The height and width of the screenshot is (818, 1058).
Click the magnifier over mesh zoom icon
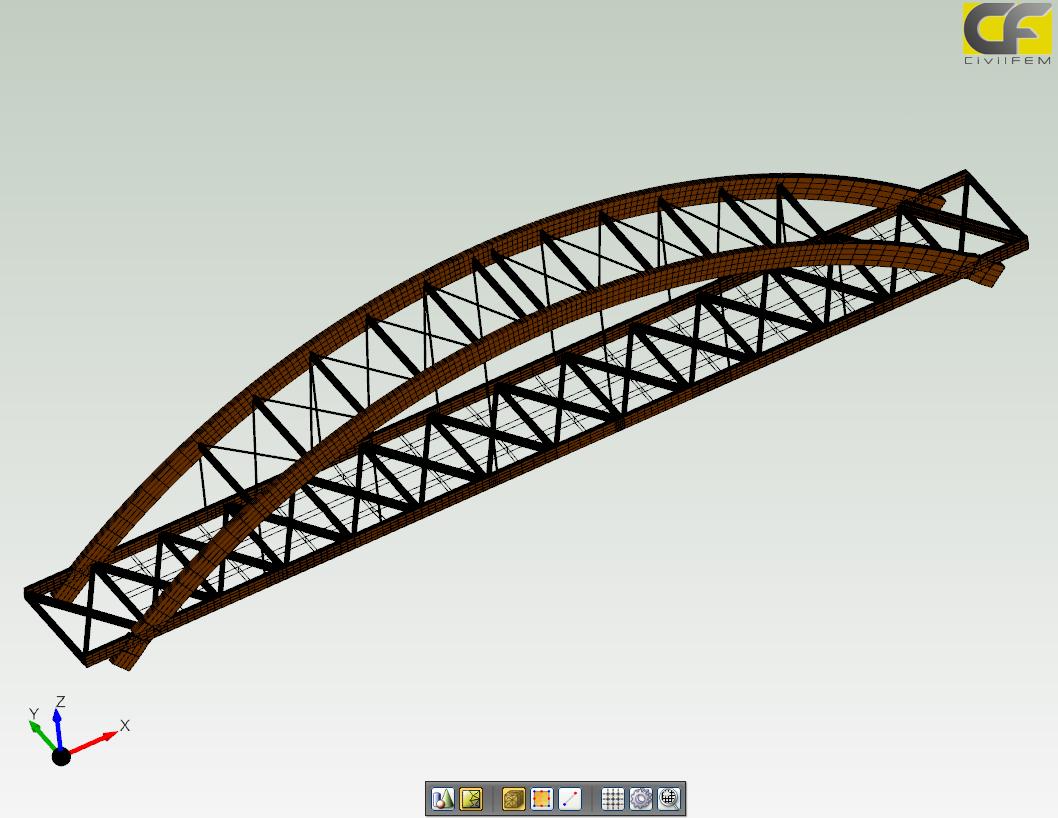click(x=669, y=798)
